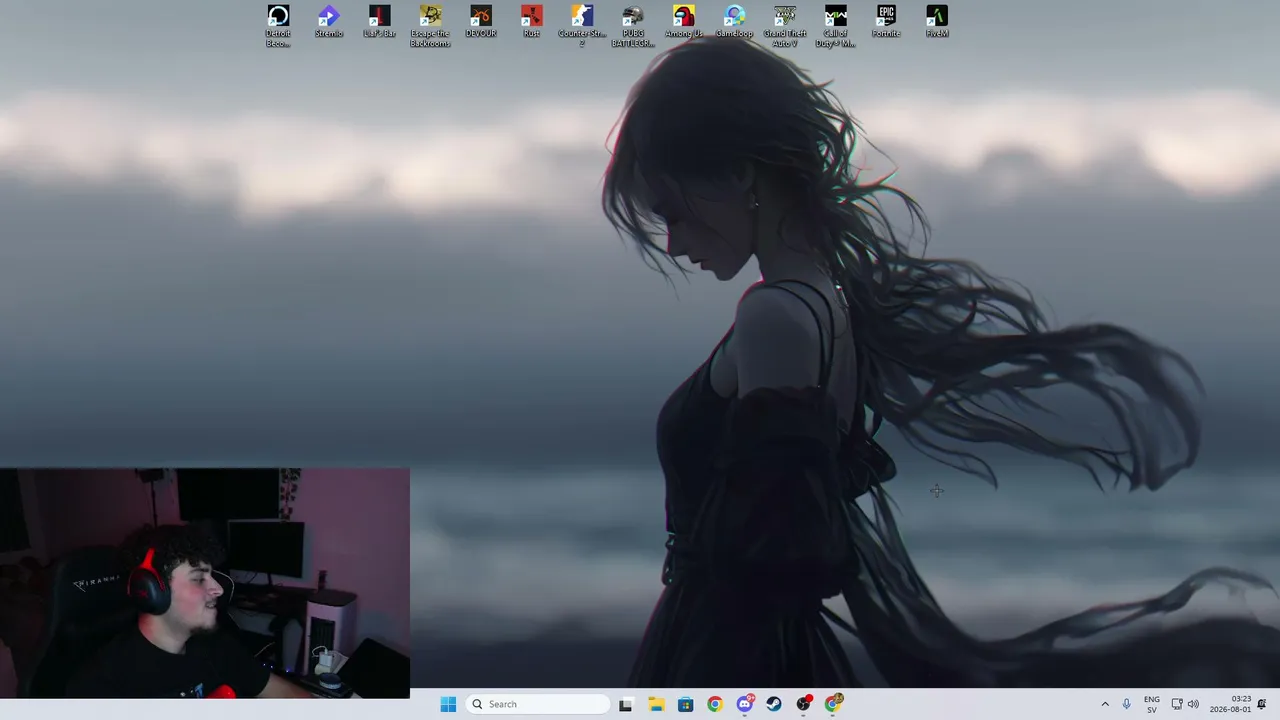Select the PUBG BATTLEGROUNDS desktop icon

pos(633,26)
